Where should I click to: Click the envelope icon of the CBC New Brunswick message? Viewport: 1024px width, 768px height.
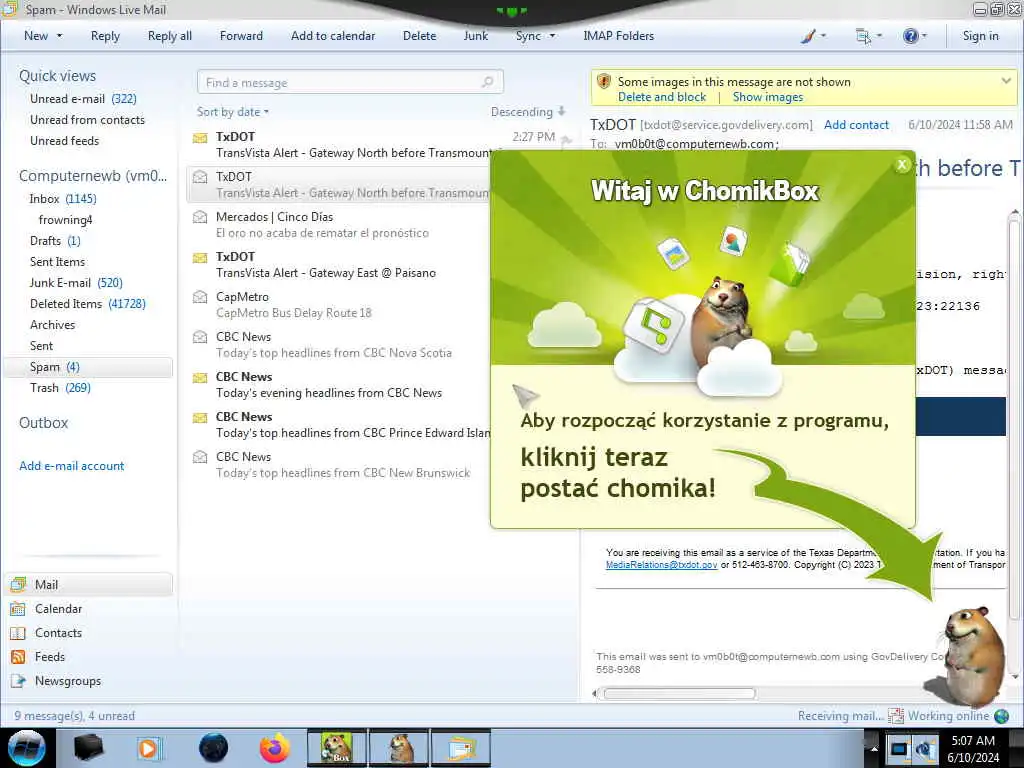200,457
